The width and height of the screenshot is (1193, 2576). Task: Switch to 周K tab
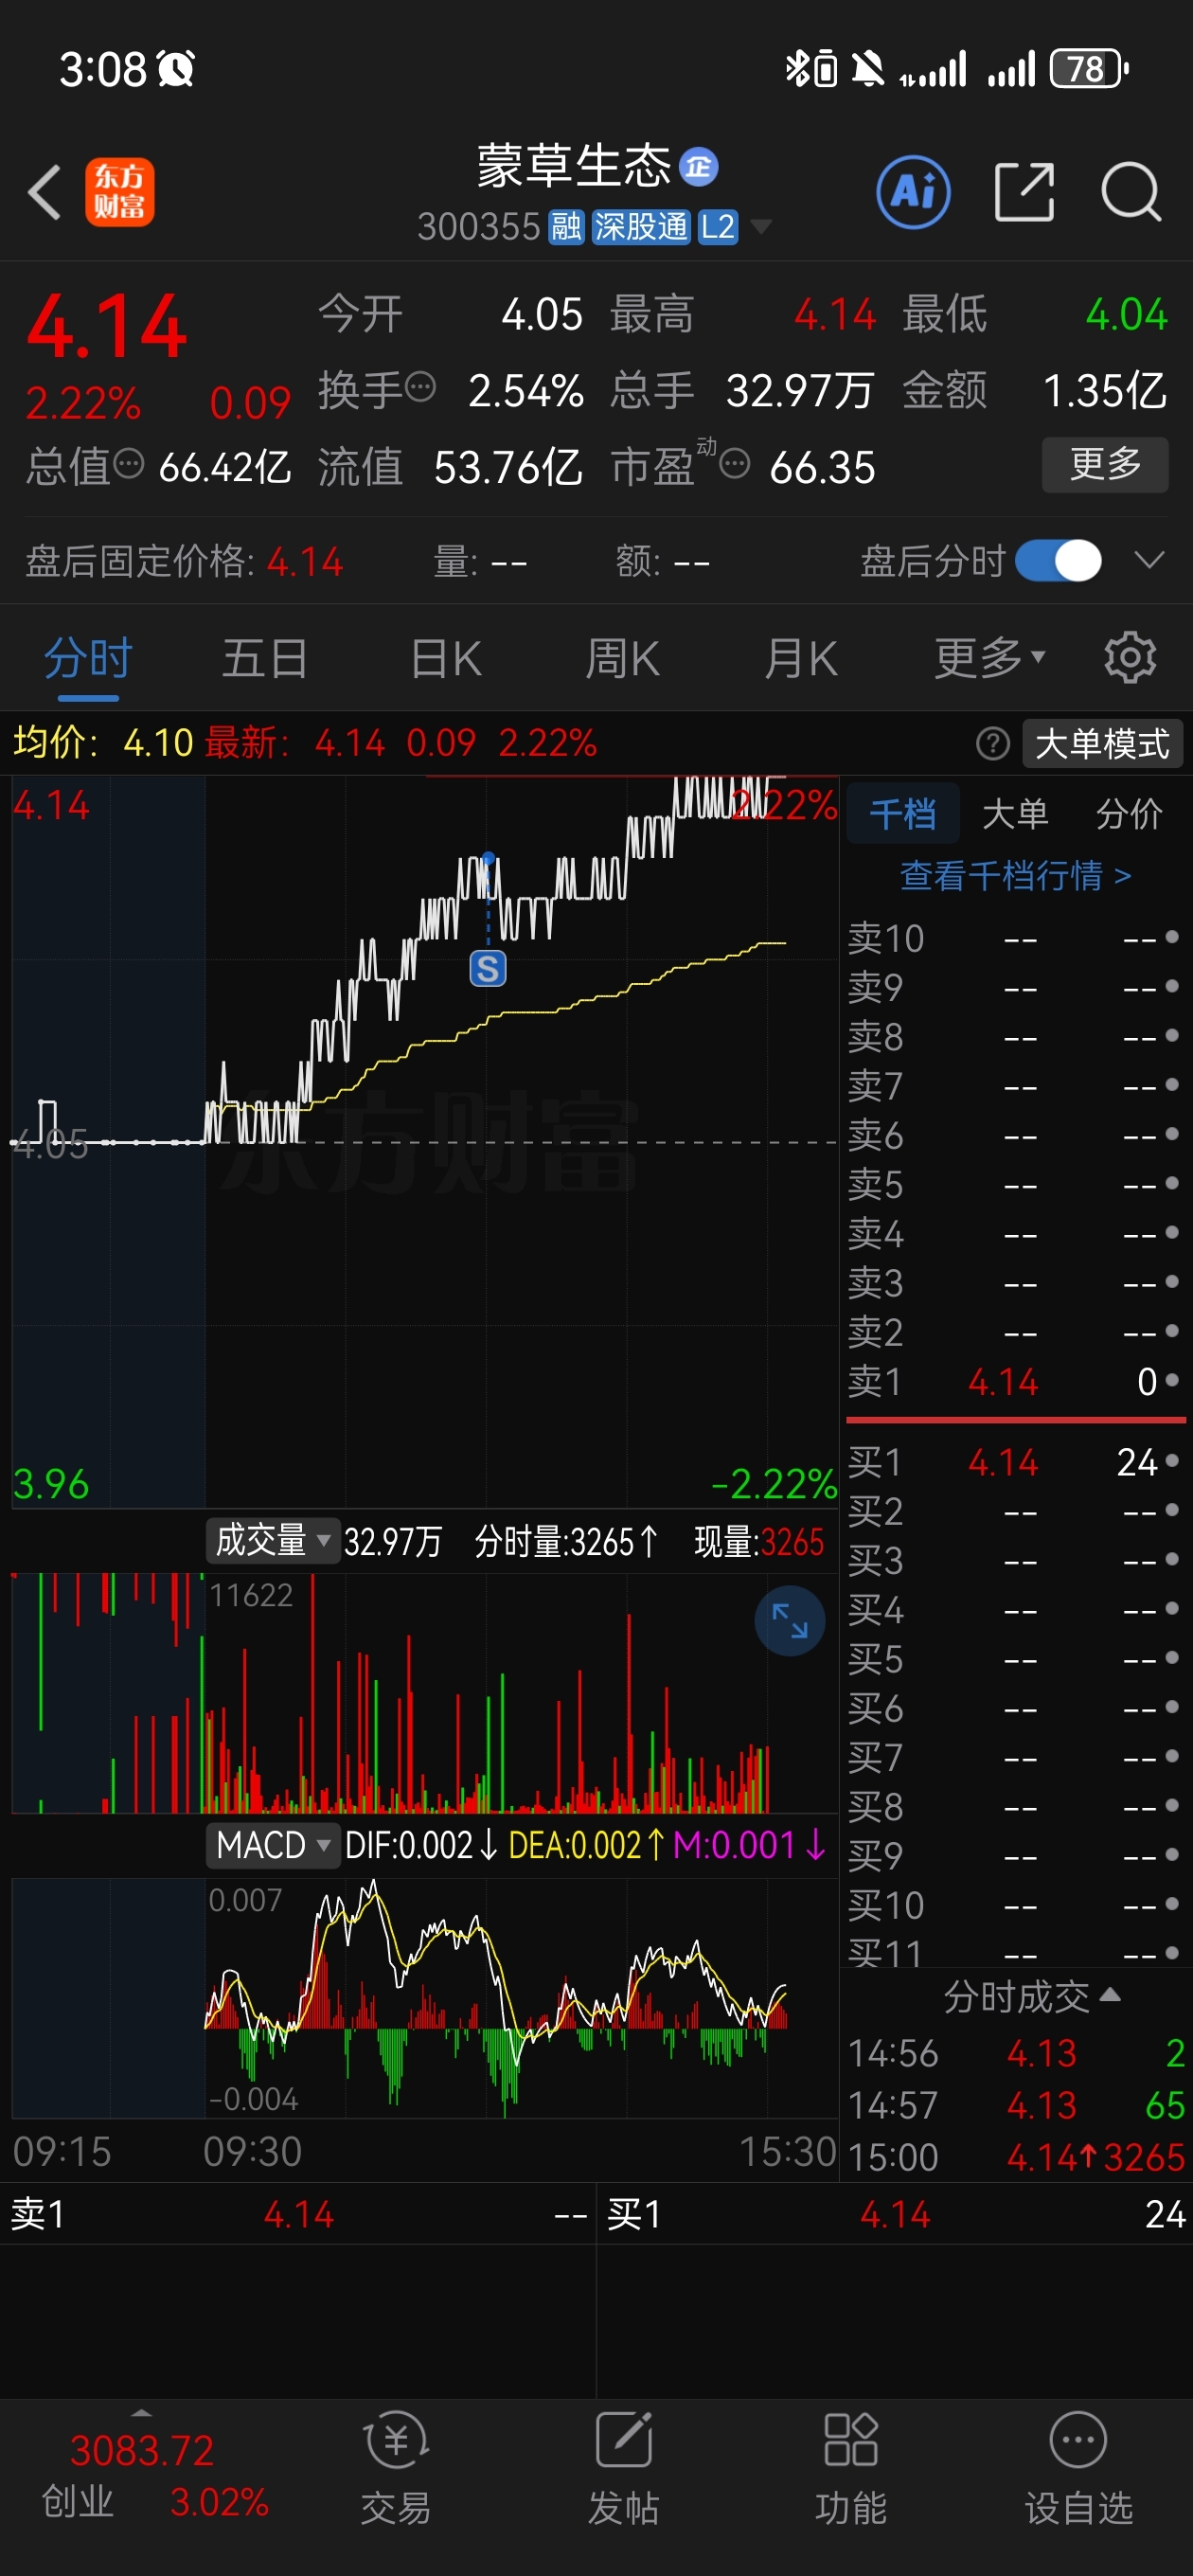click(x=622, y=657)
